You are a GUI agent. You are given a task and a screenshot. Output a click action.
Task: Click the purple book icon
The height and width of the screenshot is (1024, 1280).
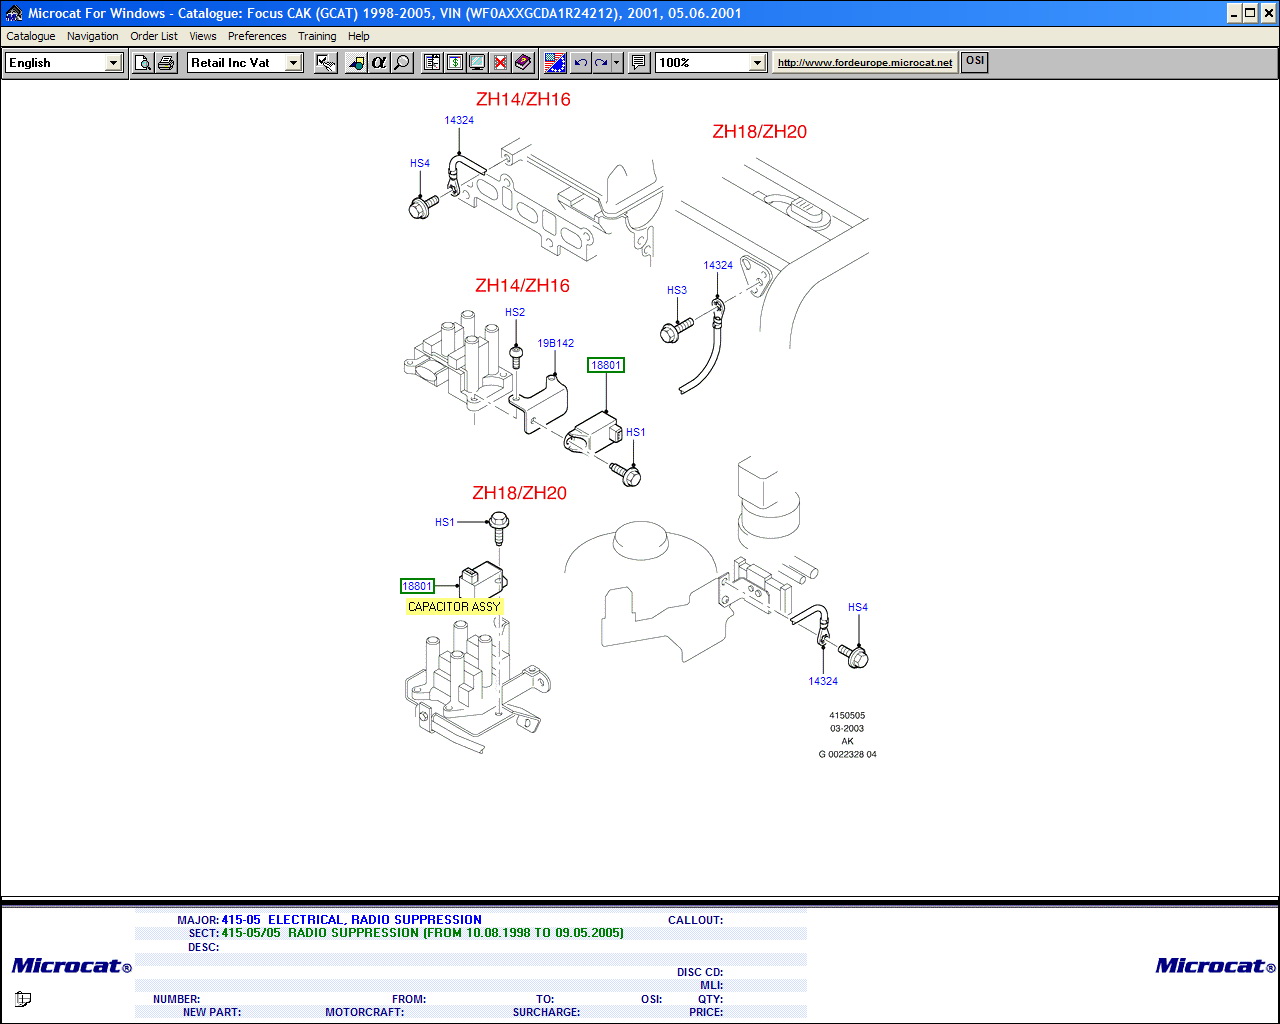coord(523,63)
